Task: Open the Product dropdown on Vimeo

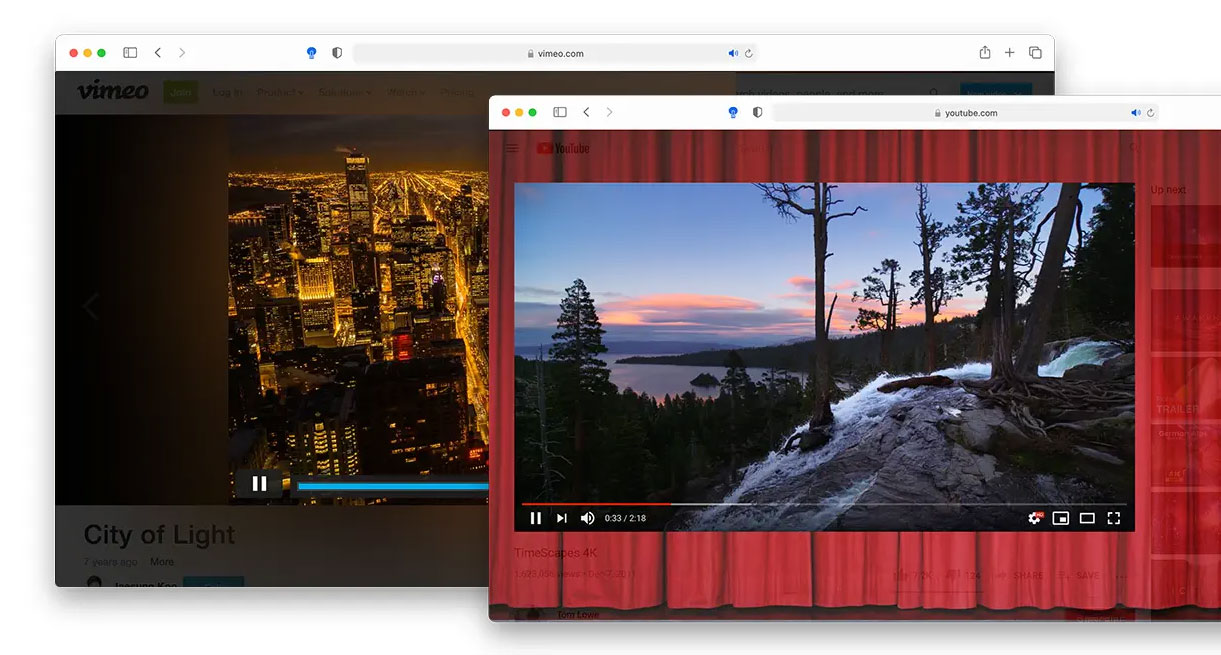Action: pyautogui.click(x=277, y=91)
